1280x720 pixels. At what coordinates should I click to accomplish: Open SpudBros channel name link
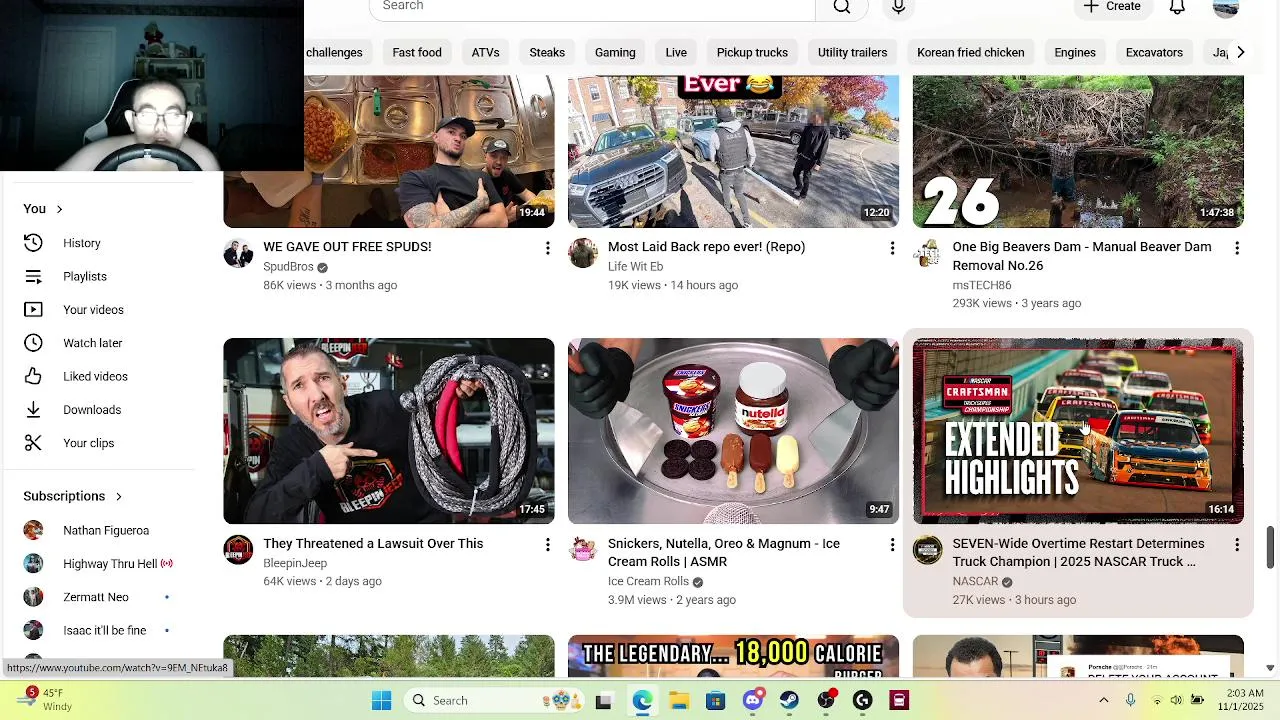tap(288, 267)
